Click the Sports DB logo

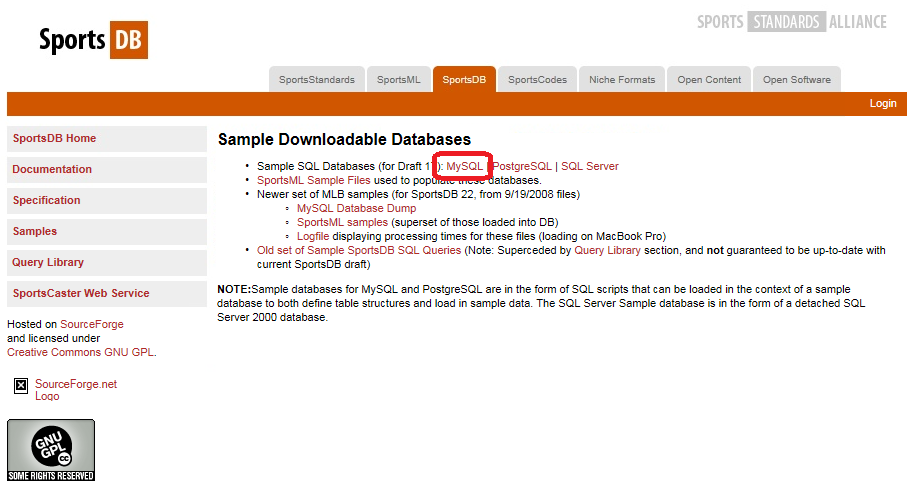pyautogui.click(x=93, y=40)
